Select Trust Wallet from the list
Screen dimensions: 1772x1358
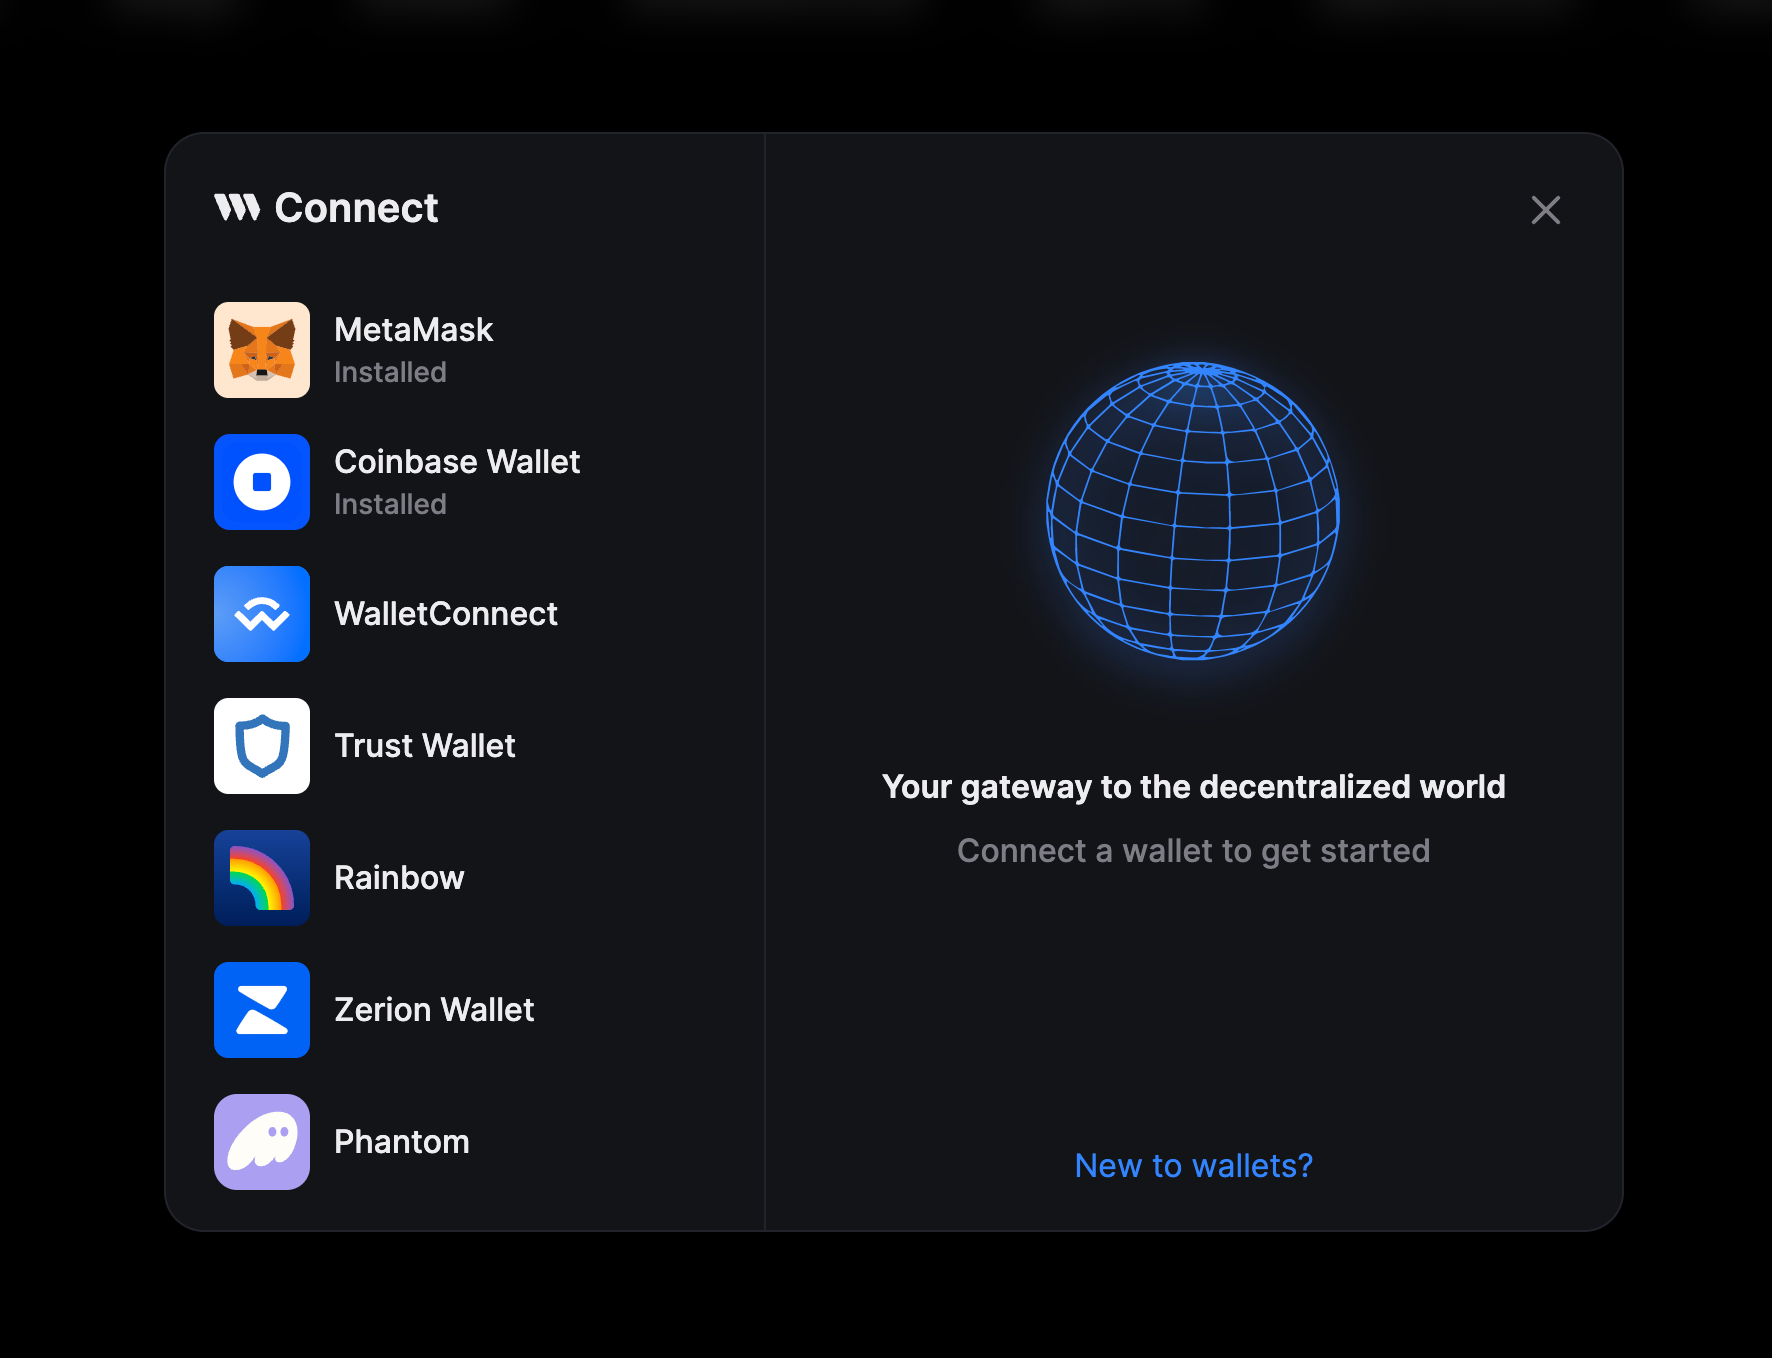(x=425, y=746)
